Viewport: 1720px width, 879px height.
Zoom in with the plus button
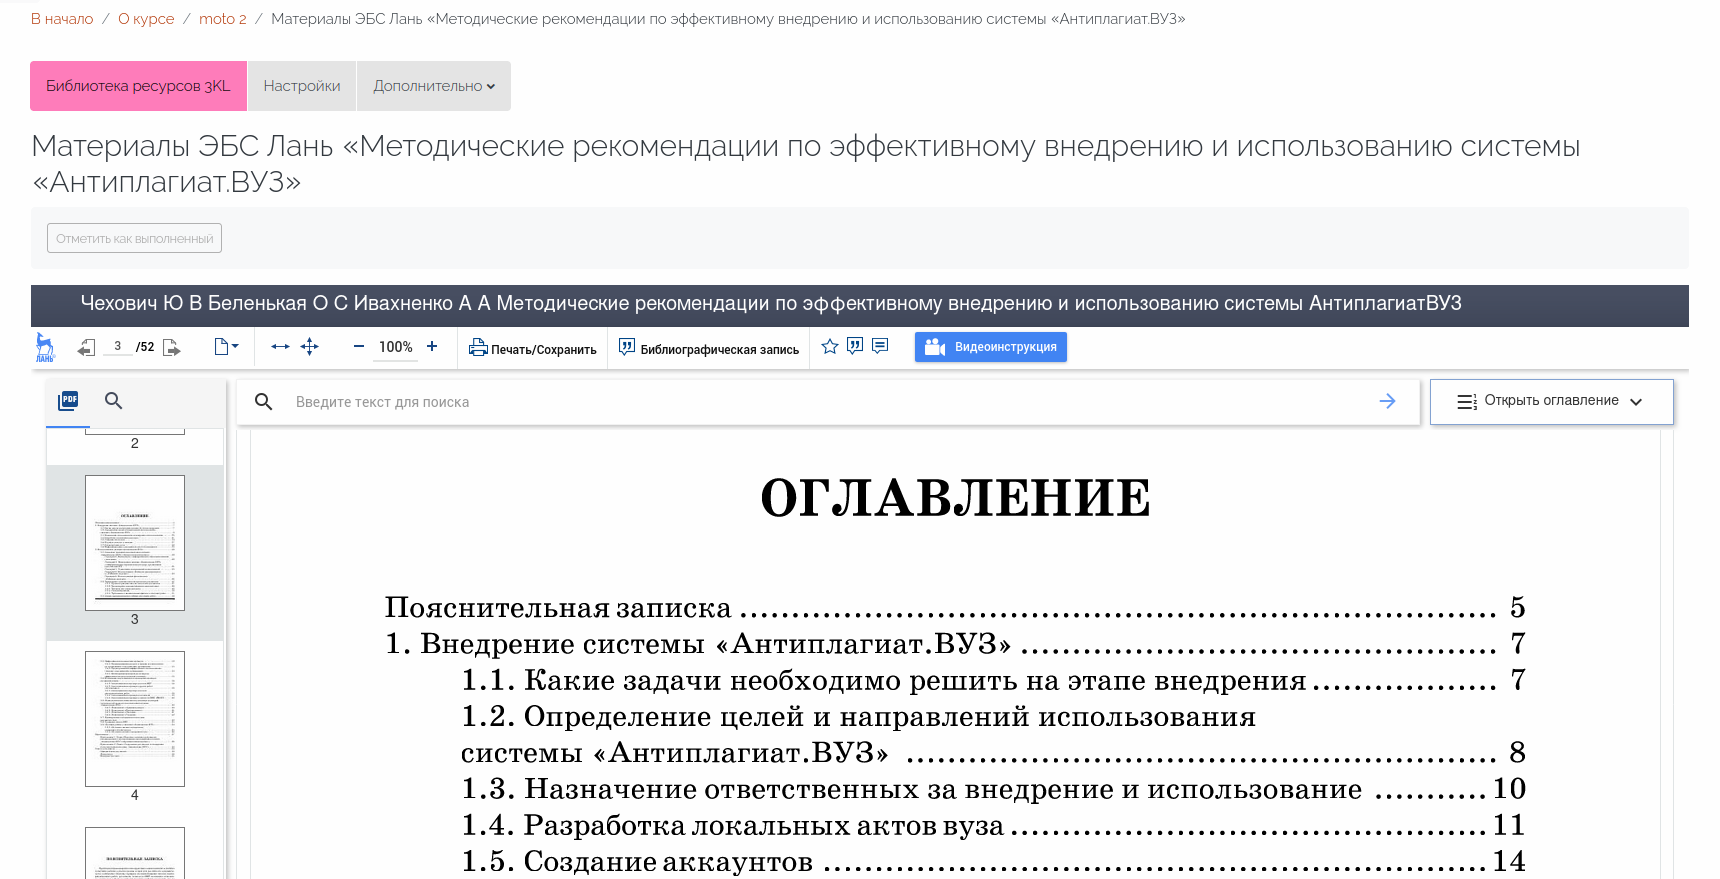(x=432, y=346)
